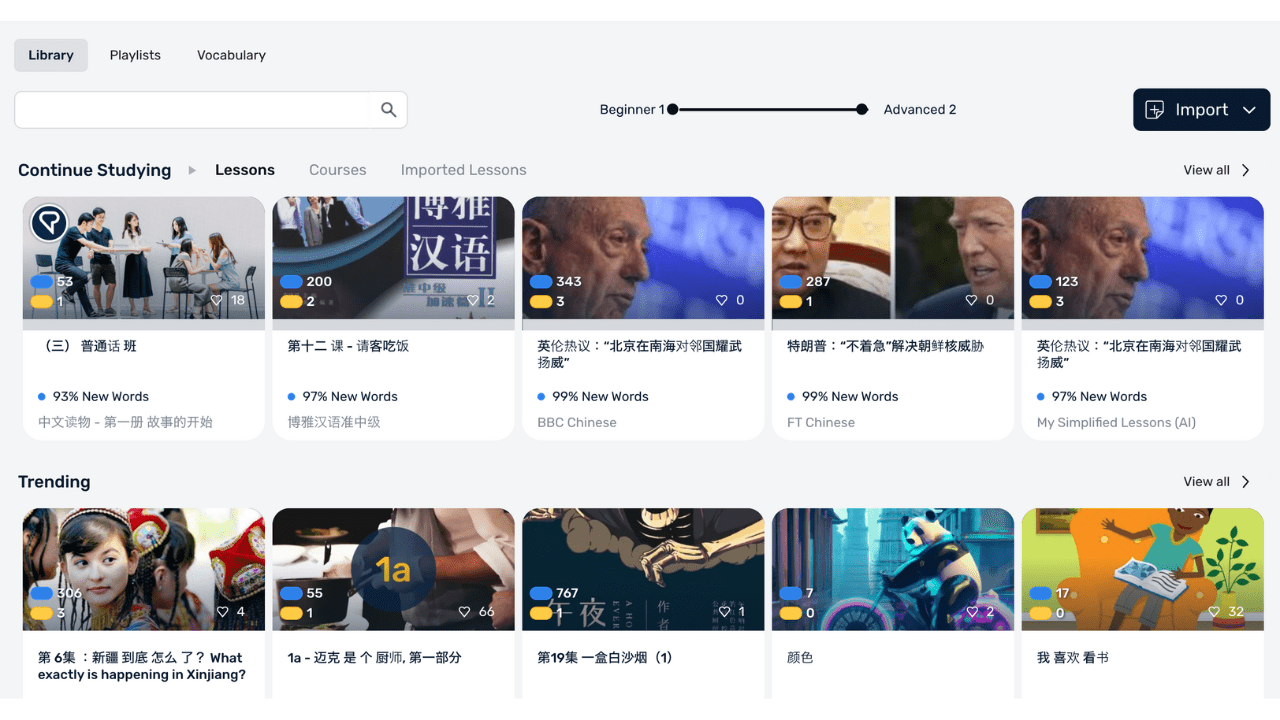Image resolution: width=1280 pixels, height=720 pixels.
Task: Click View all for Continue Studying lessons
Action: (x=1209, y=170)
